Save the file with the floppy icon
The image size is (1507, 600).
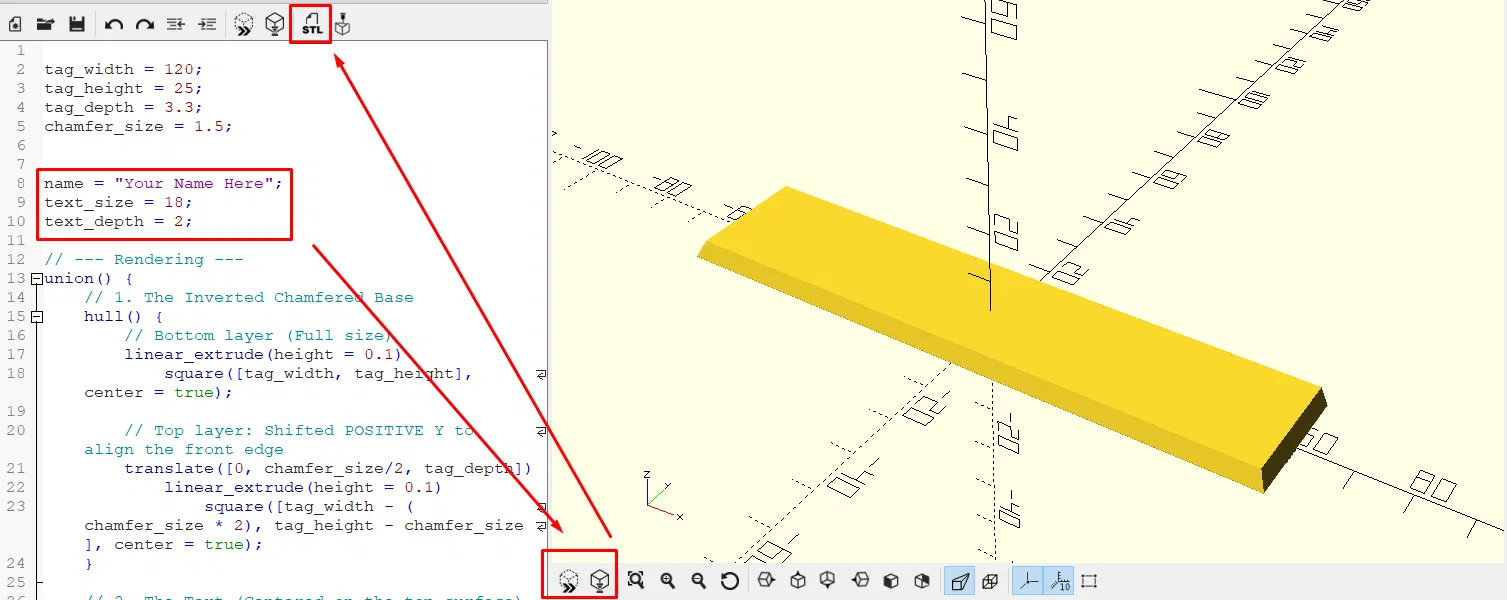(x=77, y=24)
